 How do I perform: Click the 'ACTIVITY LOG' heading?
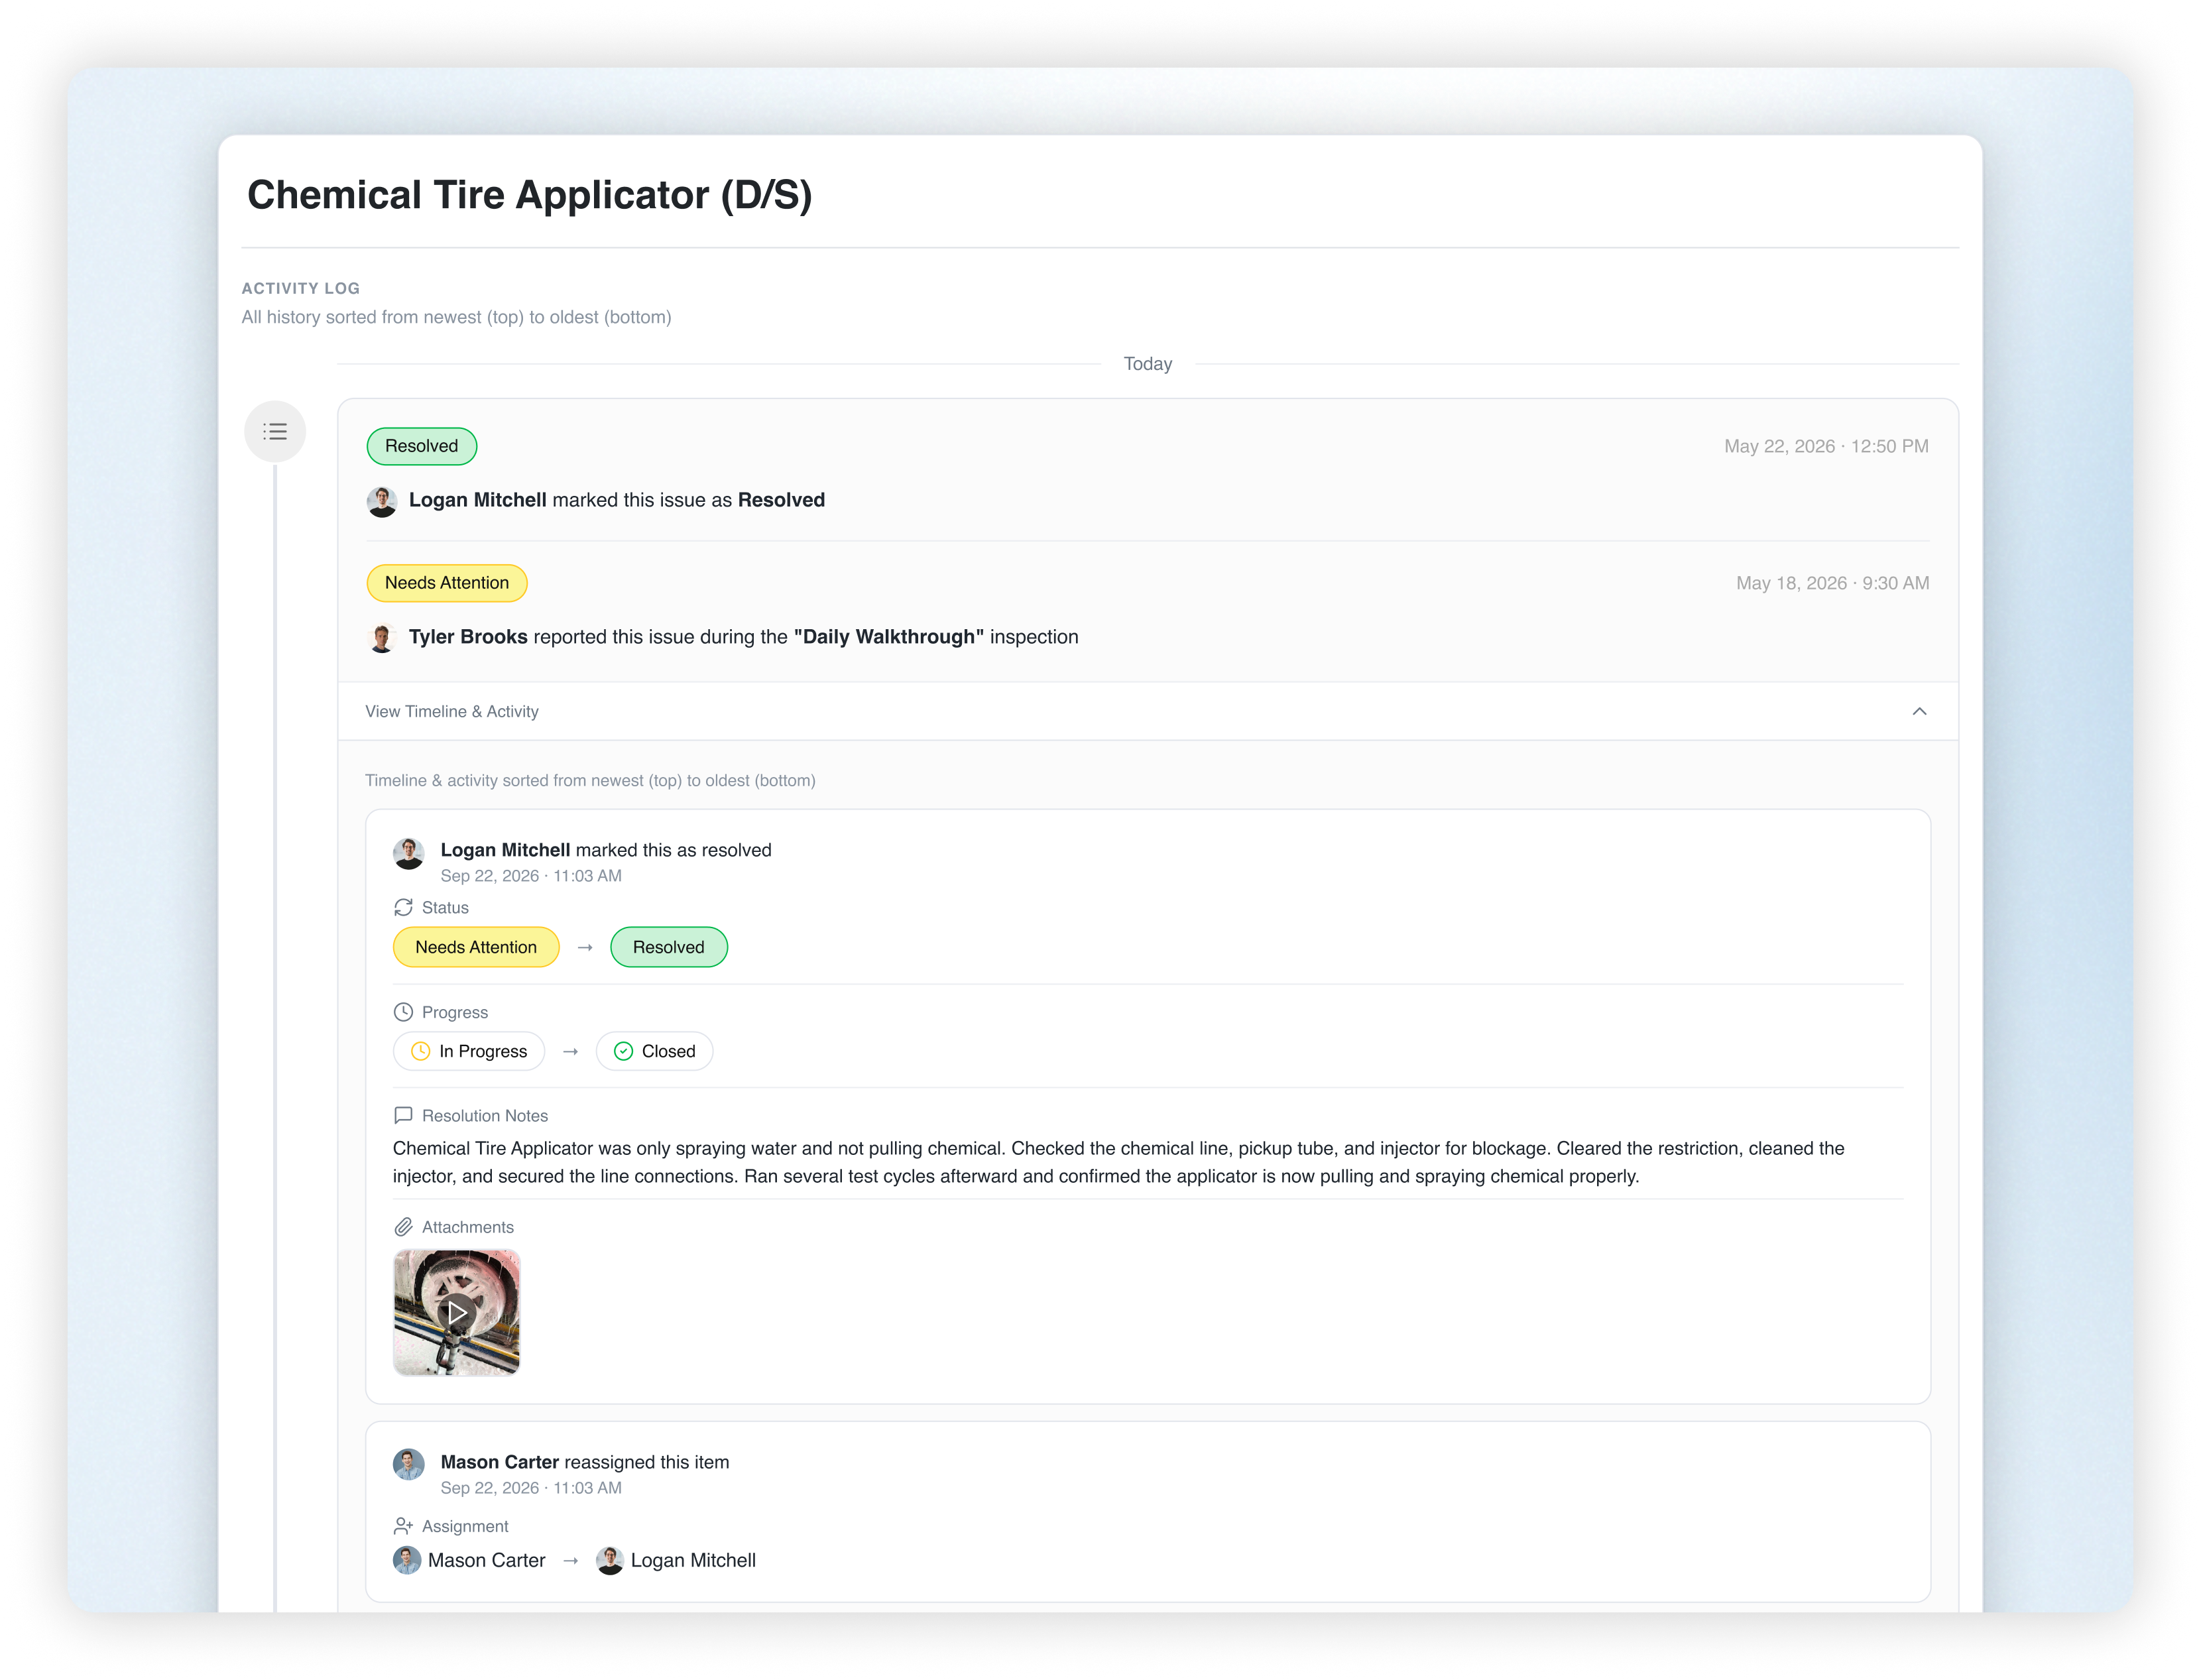tap(301, 288)
